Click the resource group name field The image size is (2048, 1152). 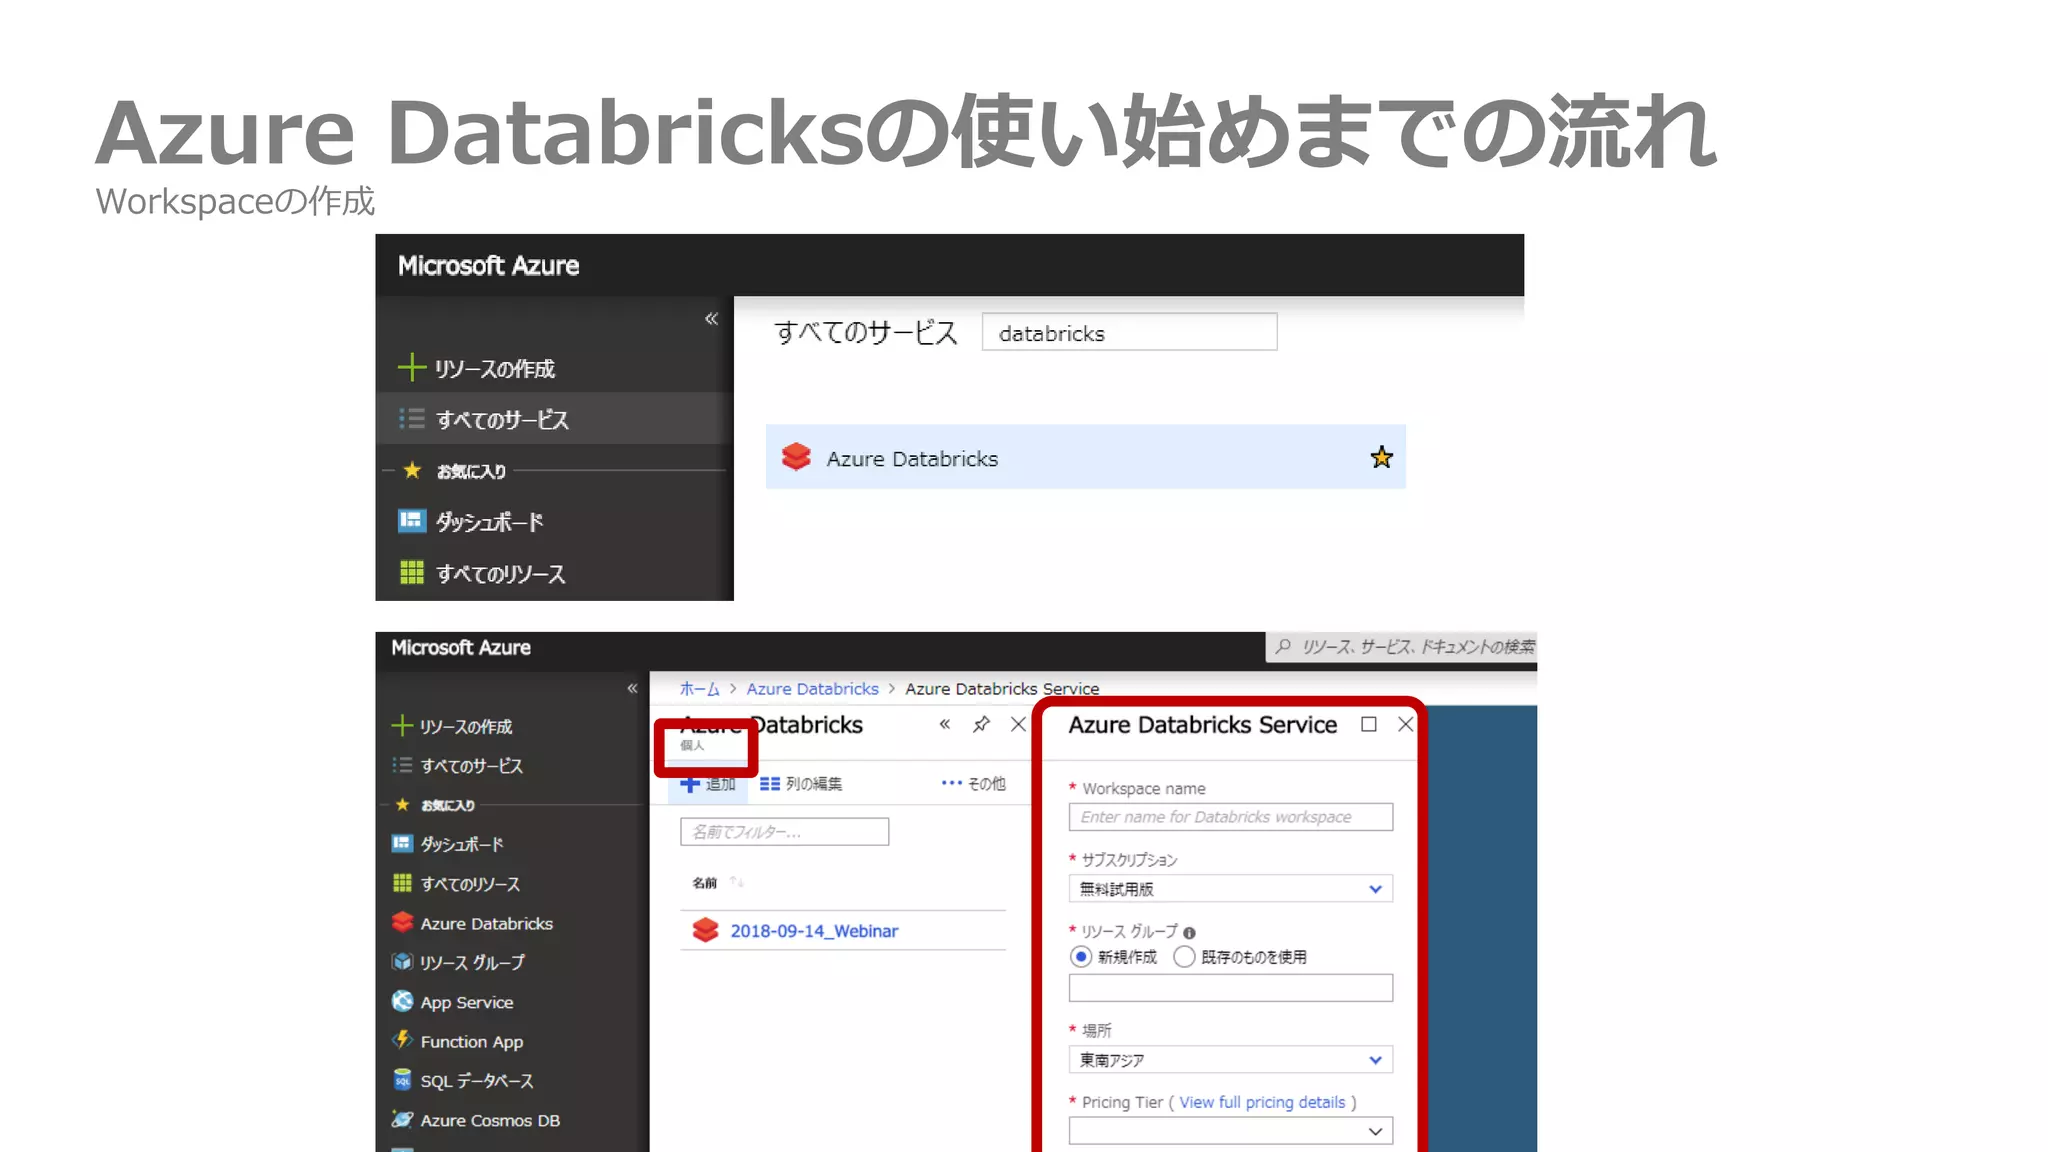pyautogui.click(x=1230, y=988)
